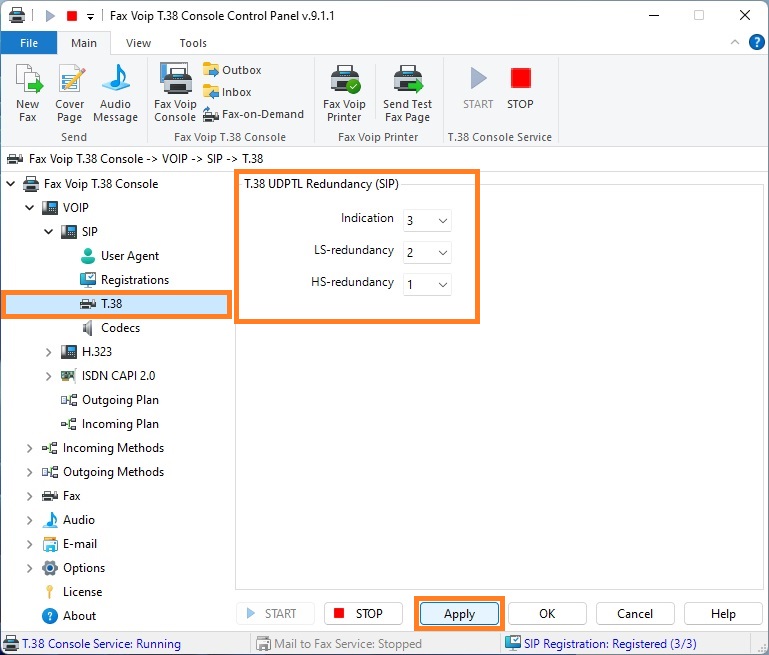Expand the ISDN CAPI 2.0 node
This screenshot has width=769, height=655.
click(x=49, y=376)
